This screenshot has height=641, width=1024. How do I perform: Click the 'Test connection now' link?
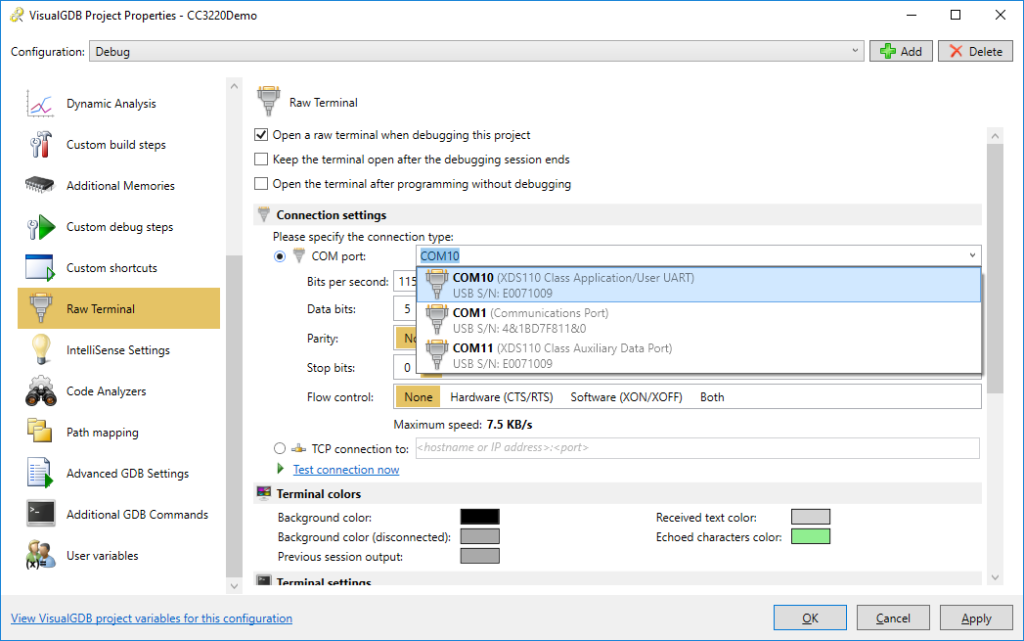click(x=346, y=469)
